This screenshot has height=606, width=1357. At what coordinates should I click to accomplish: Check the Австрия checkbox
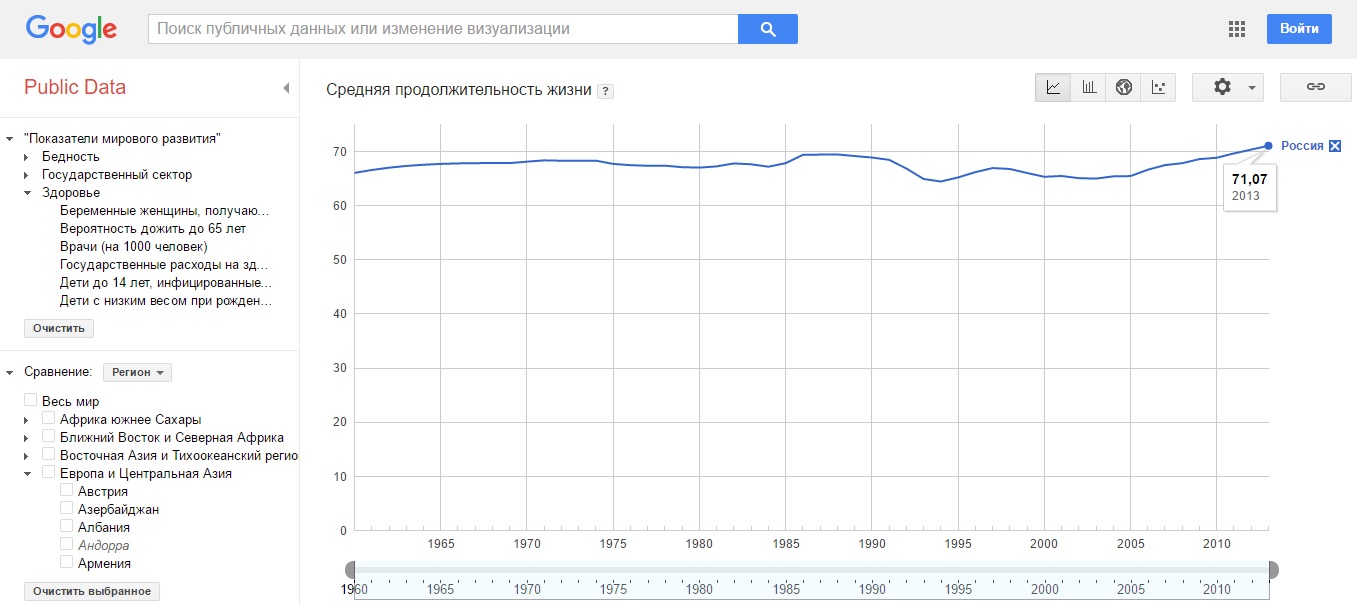pyautogui.click(x=66, y=490)
